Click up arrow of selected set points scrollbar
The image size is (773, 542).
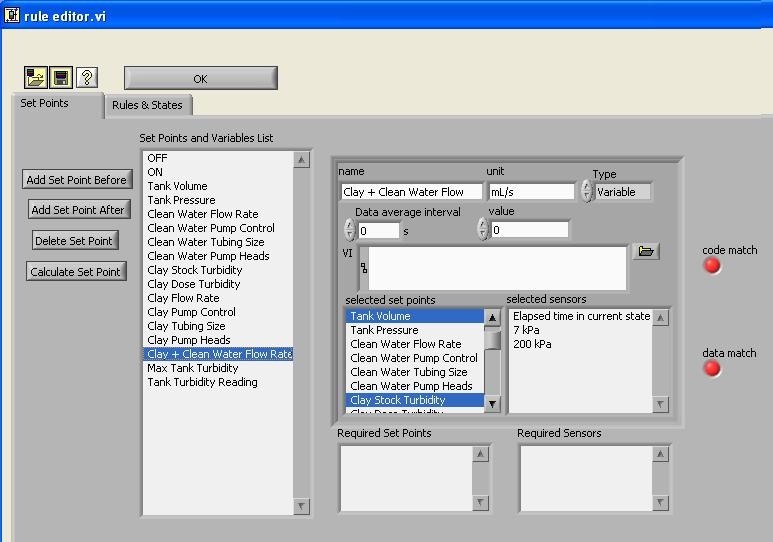click(x=492, y=318)
